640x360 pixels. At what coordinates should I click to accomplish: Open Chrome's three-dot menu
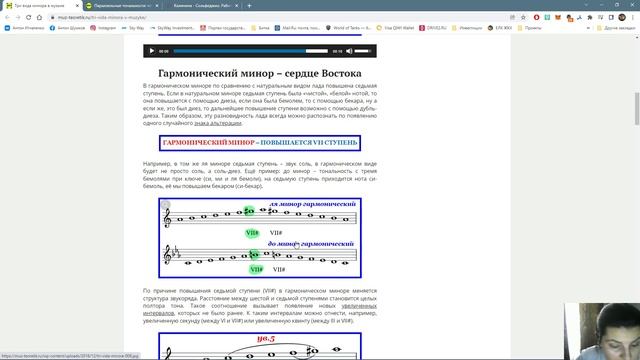(633, 18)
